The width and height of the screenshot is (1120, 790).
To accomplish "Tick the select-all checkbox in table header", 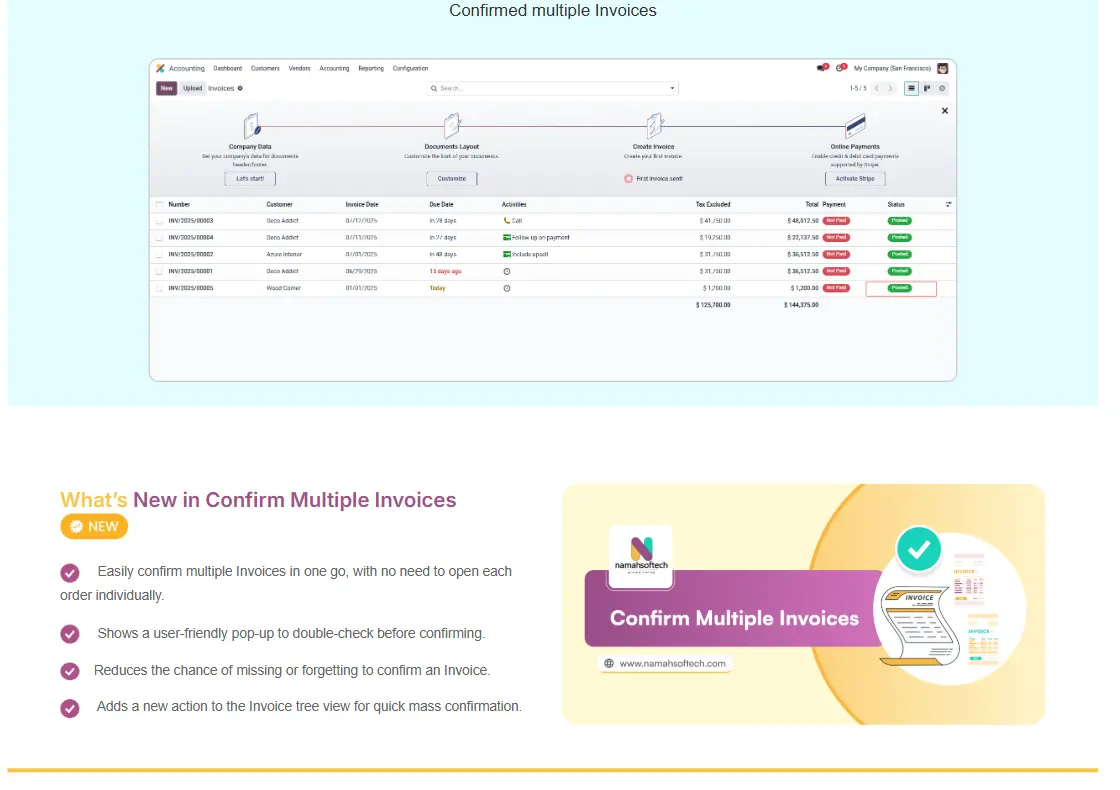I will (159, 204).
